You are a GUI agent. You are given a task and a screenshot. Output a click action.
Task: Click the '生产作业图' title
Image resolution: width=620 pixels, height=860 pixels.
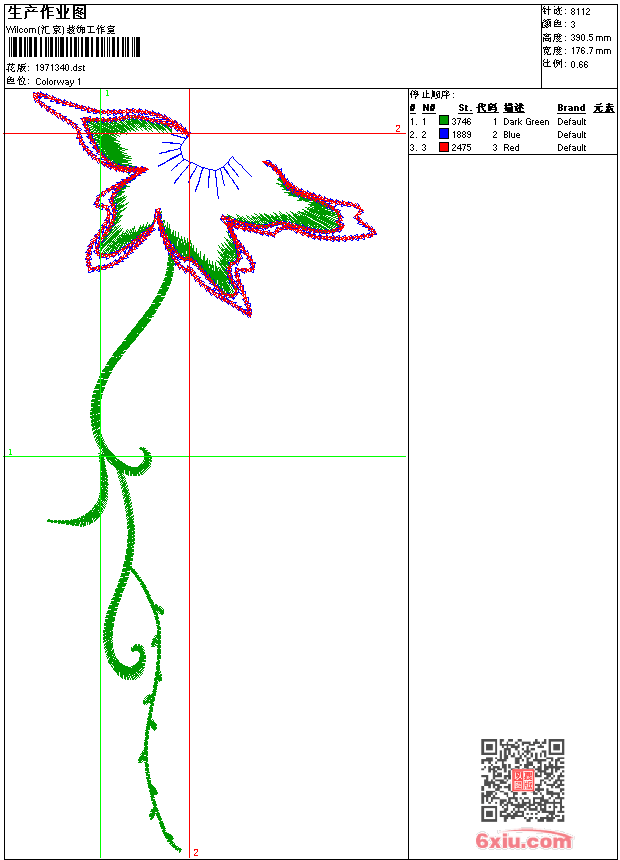[47, 12]
